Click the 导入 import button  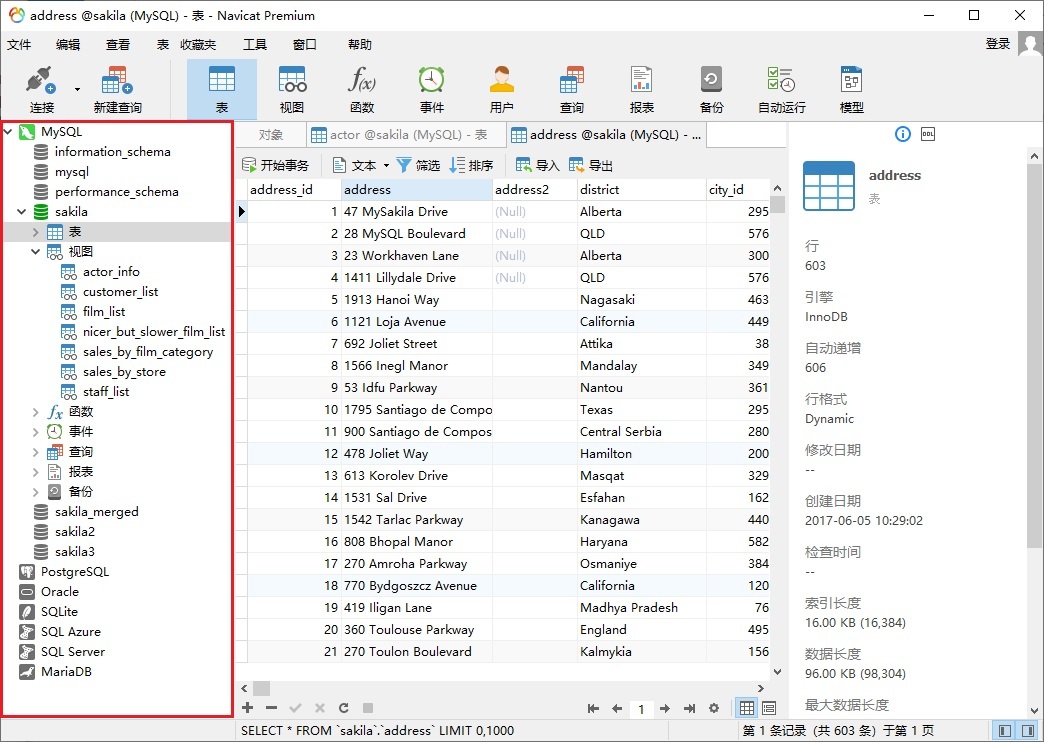[x=537, y=165]
